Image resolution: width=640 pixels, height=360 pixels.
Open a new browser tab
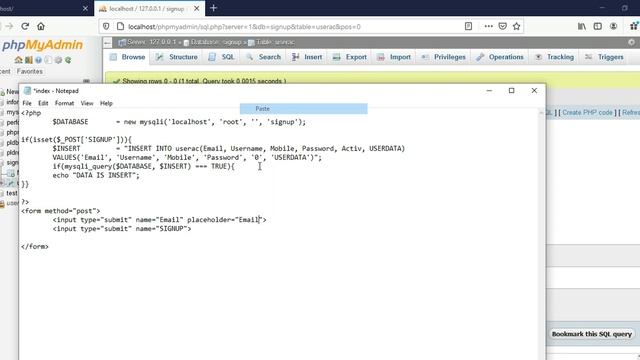point(213,8)
